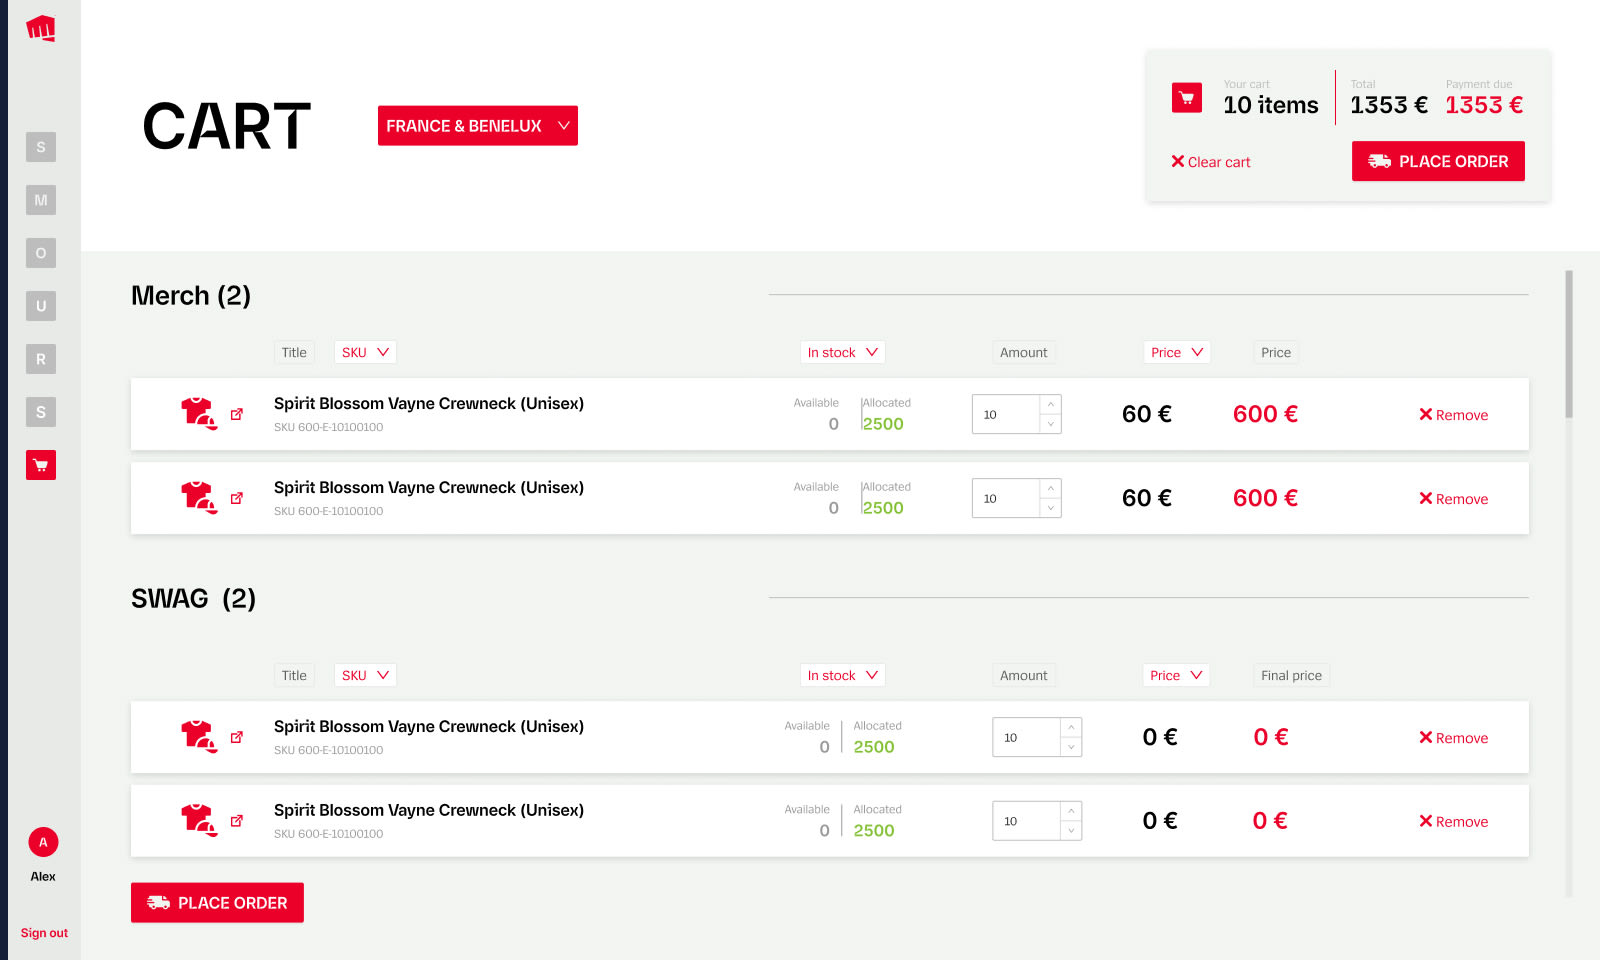Screen dimensions: 1600x960
Task: Increase amount in first SWAG row stepper
Action: (x=1071, y=727)
